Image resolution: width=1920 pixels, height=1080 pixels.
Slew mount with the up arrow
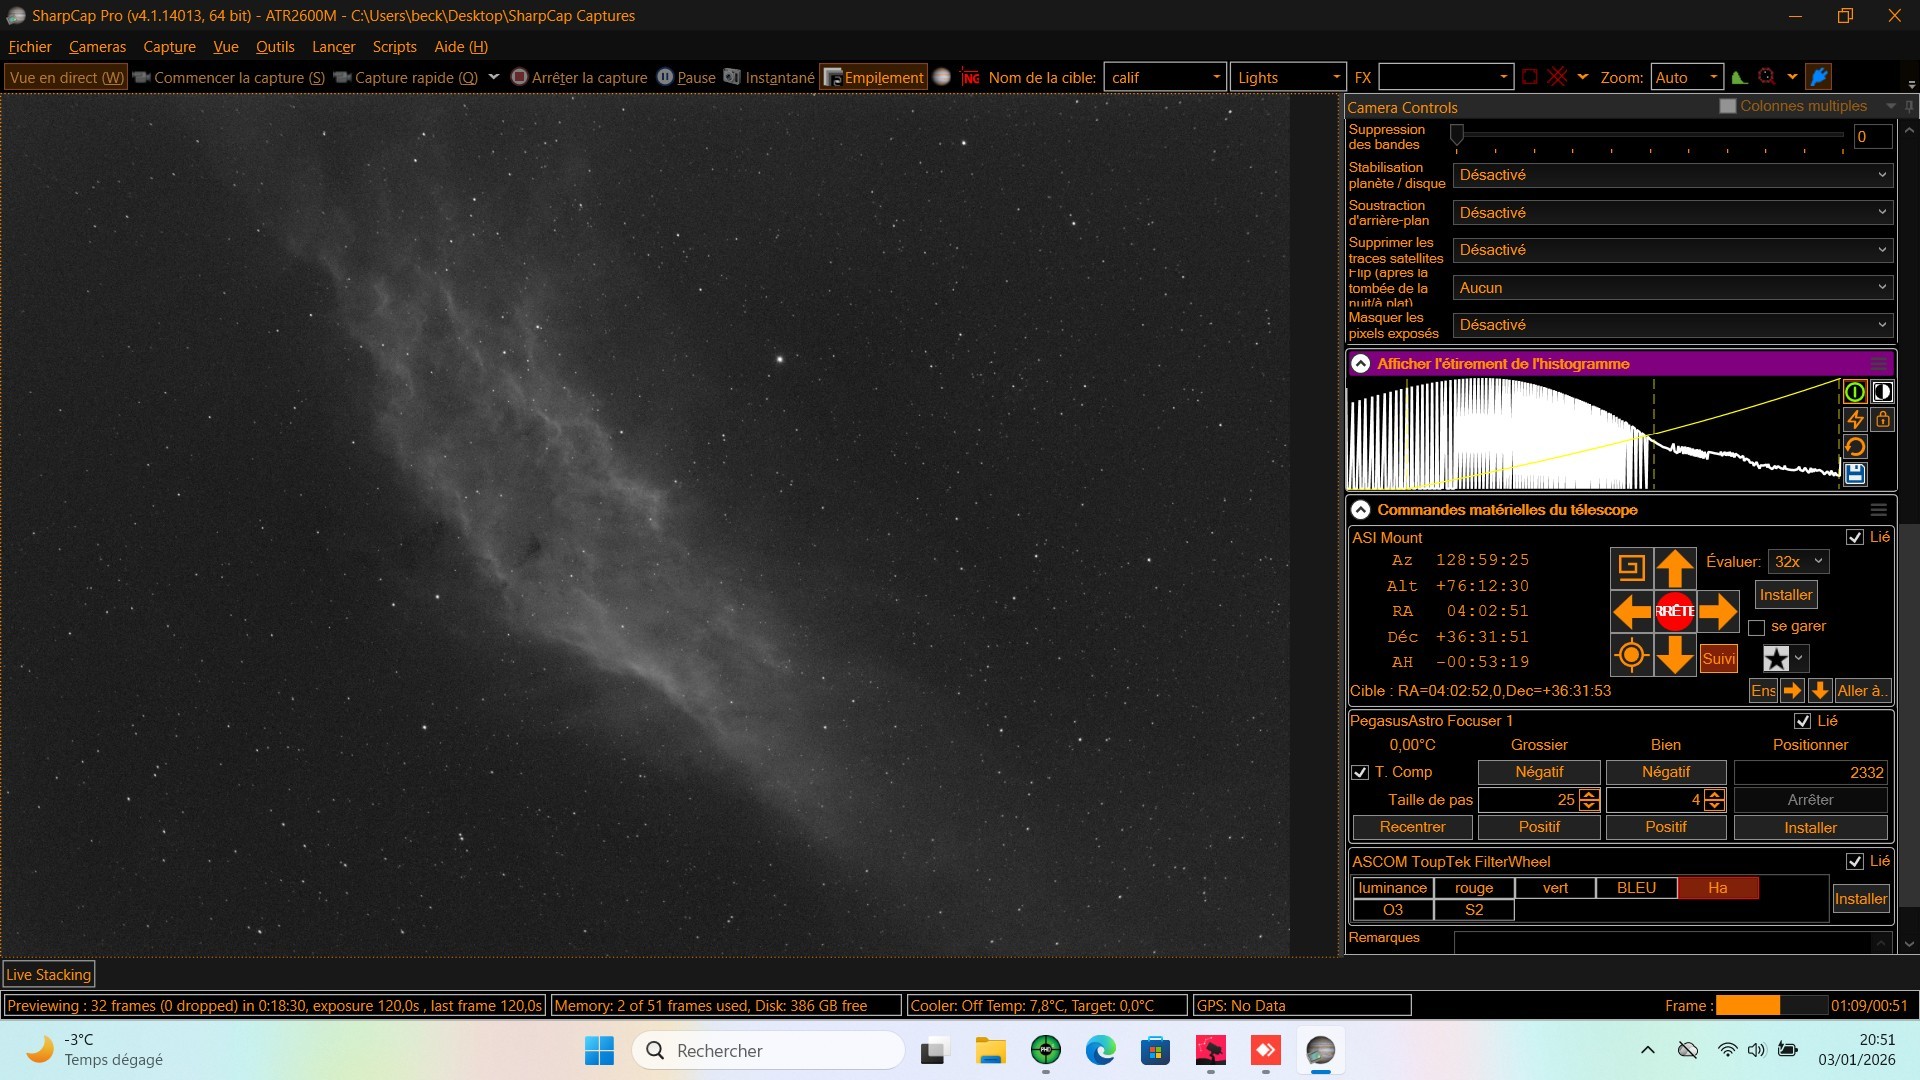1675,568
